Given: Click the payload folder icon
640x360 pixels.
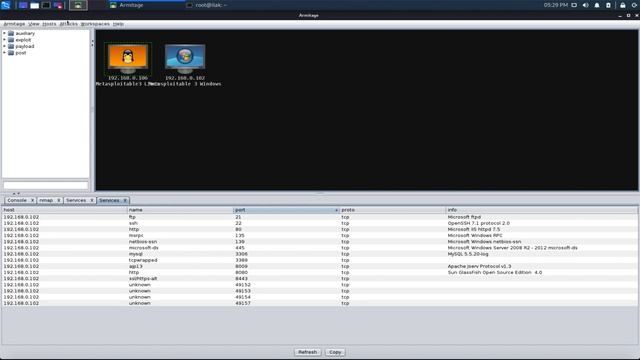Looking at the screenshot, I should pyautogui.click(x=11, y=47).
